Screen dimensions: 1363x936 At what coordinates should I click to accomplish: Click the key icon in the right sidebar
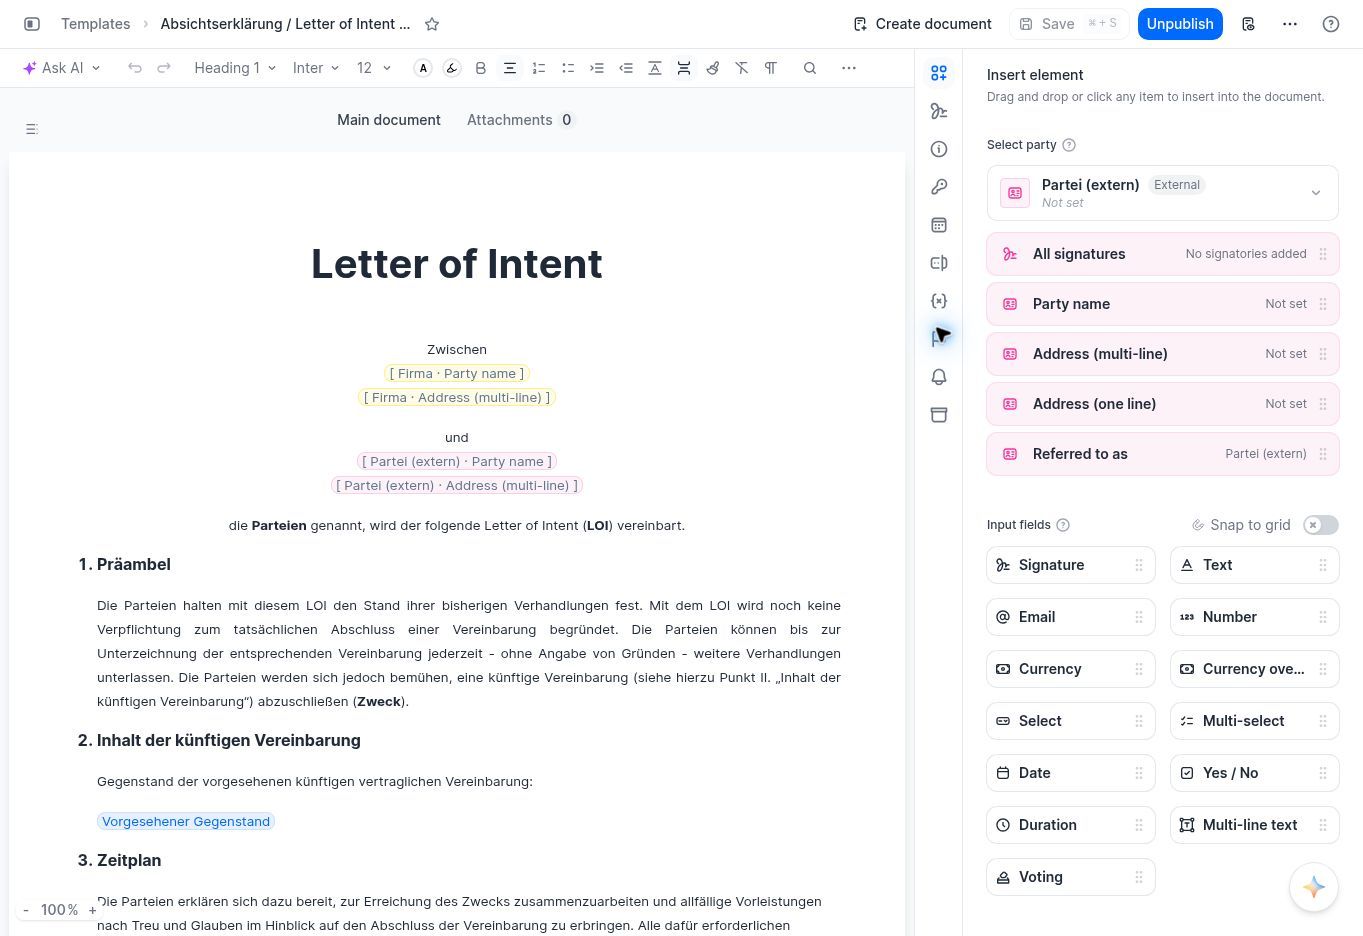pos(938,187)
